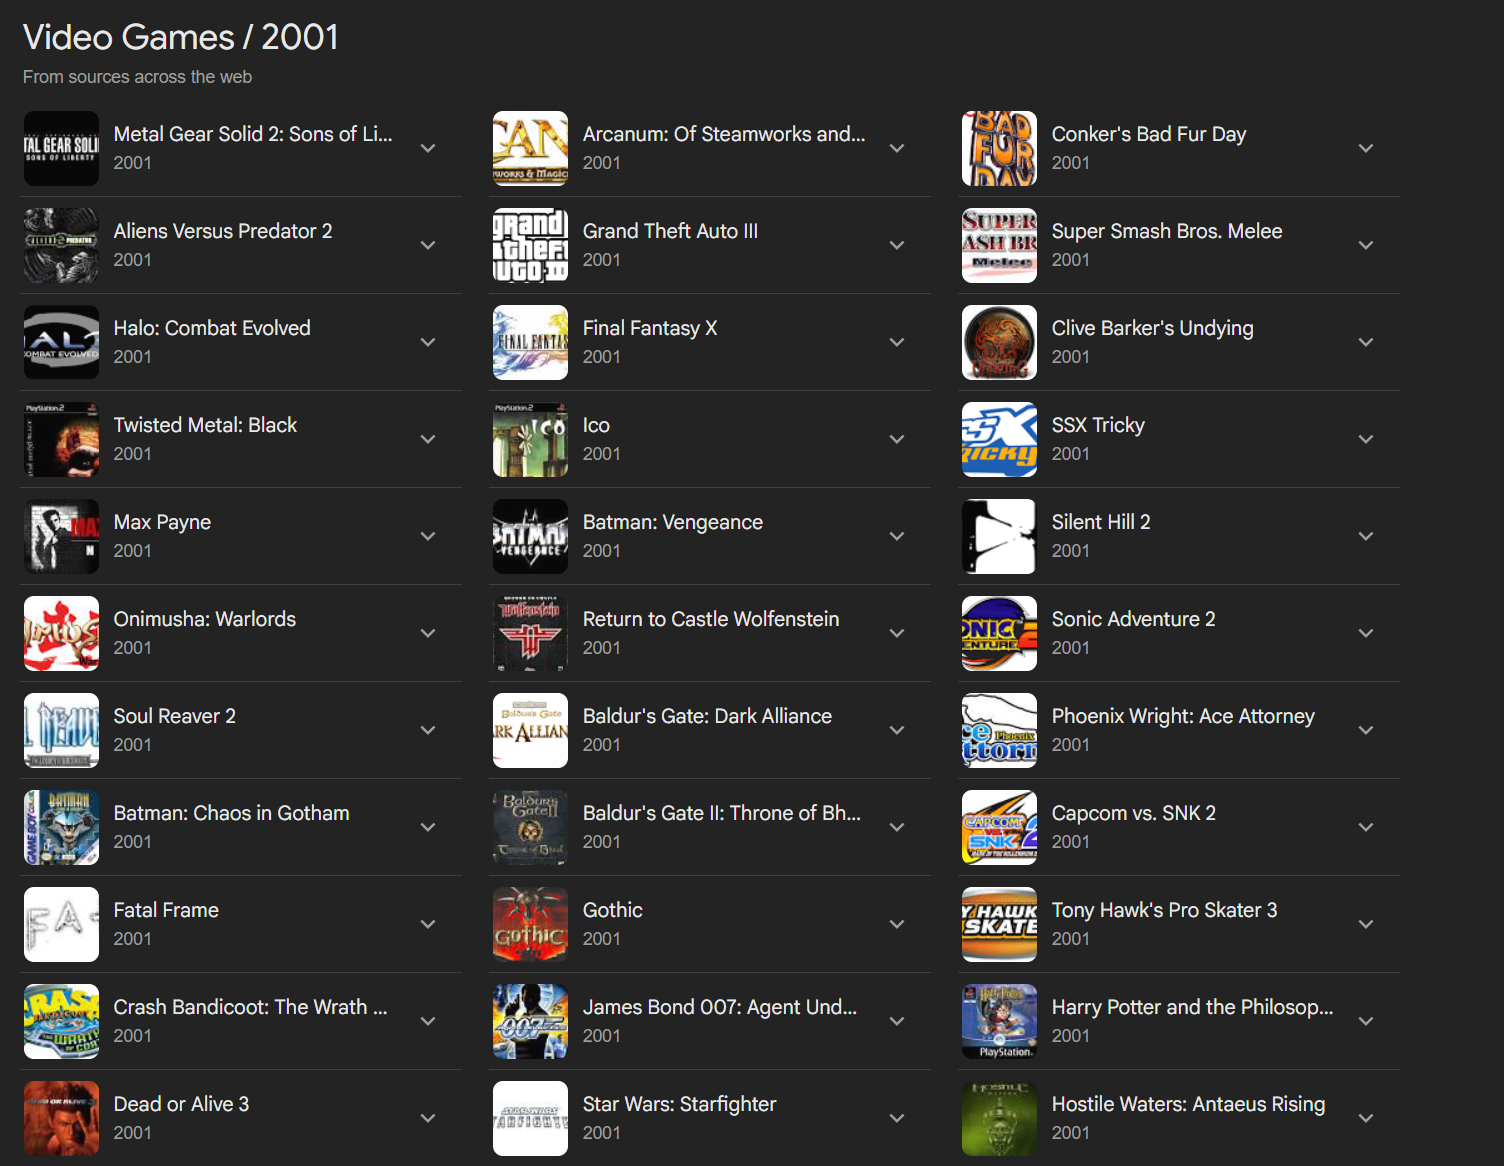Select the Fatal Frame cover image
Viewport: 1504px width, 1166px height.
pyautogui.click(x=61, y=924)
